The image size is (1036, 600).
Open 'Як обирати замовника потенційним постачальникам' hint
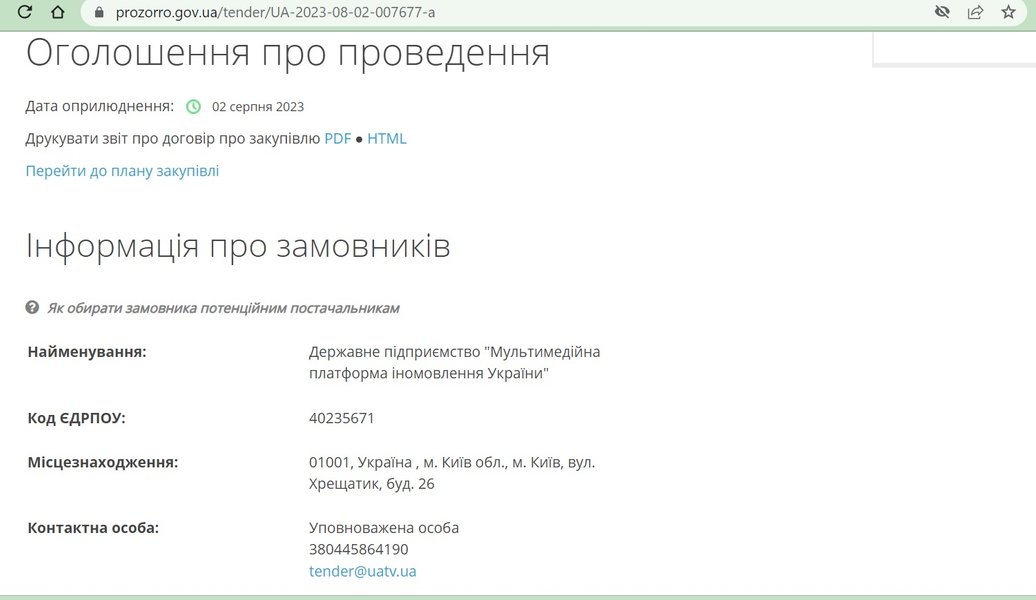click(223, 308)
